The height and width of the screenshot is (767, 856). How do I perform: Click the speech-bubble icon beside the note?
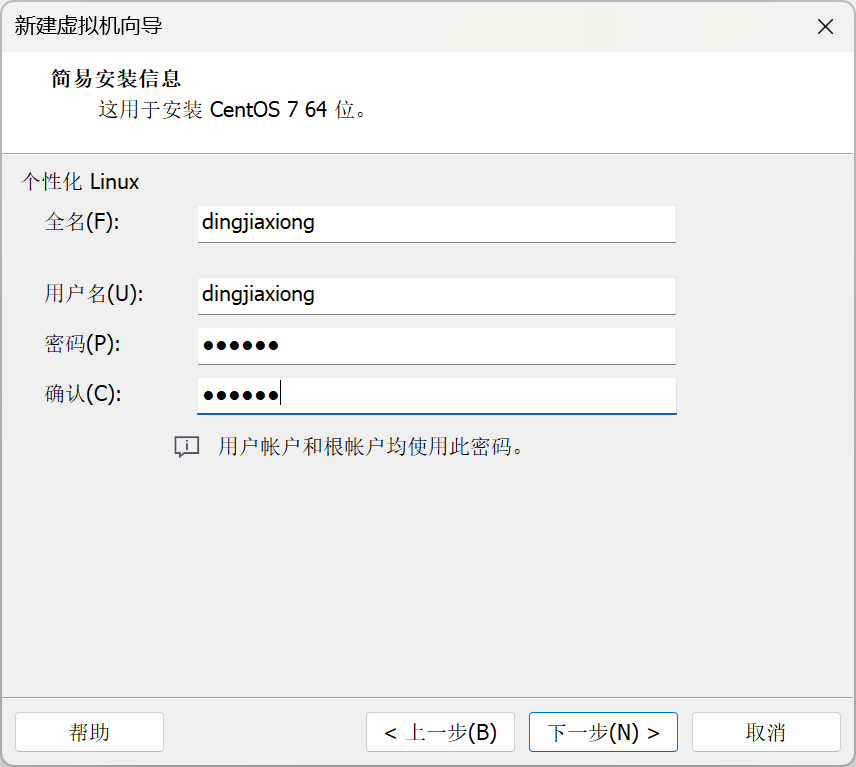pyautogui.click(x=186, y=447)
